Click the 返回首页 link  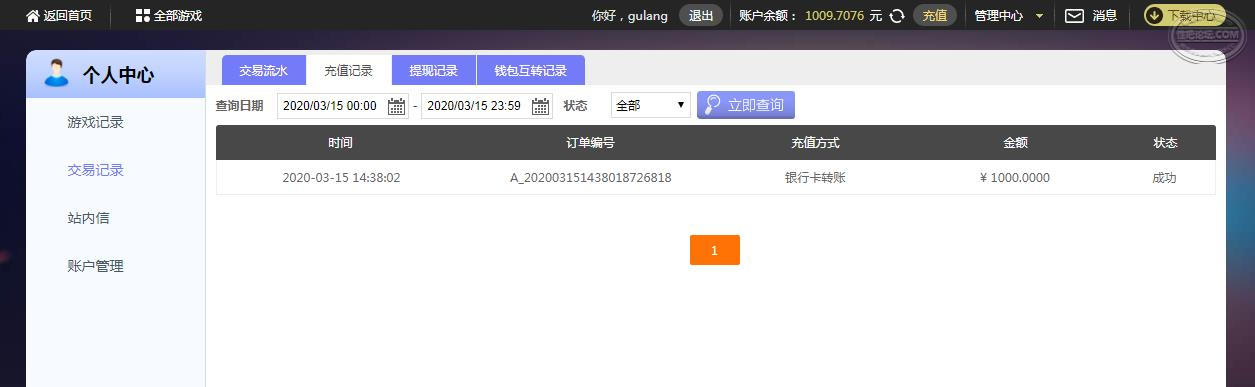click(x=68, y=16)
